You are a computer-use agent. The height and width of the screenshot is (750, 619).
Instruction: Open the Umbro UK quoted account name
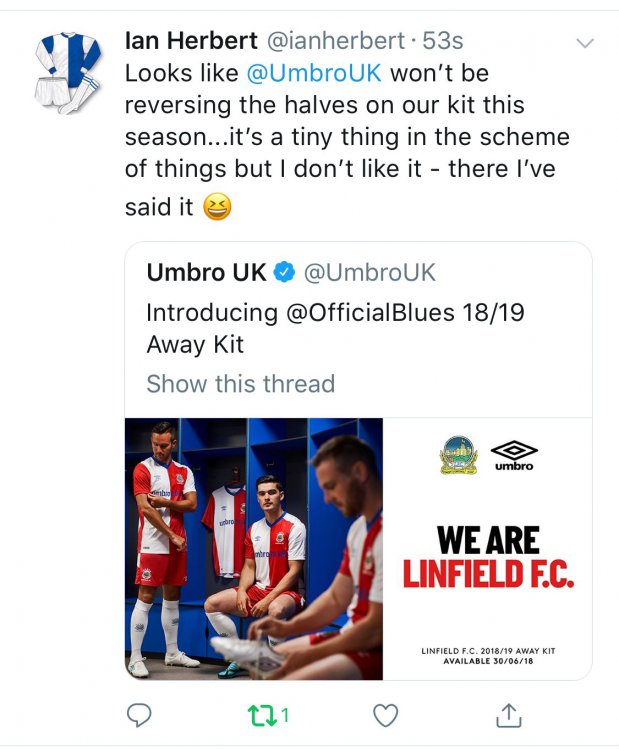(207, 272)
